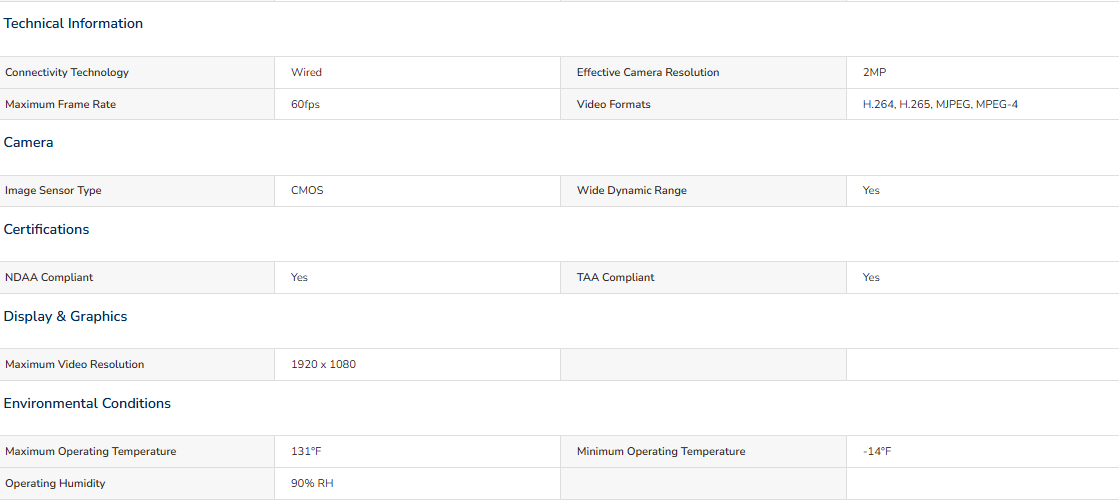Click the Connectivity Technology label cell
1119x503 pixels.
(x=137, y=73)
